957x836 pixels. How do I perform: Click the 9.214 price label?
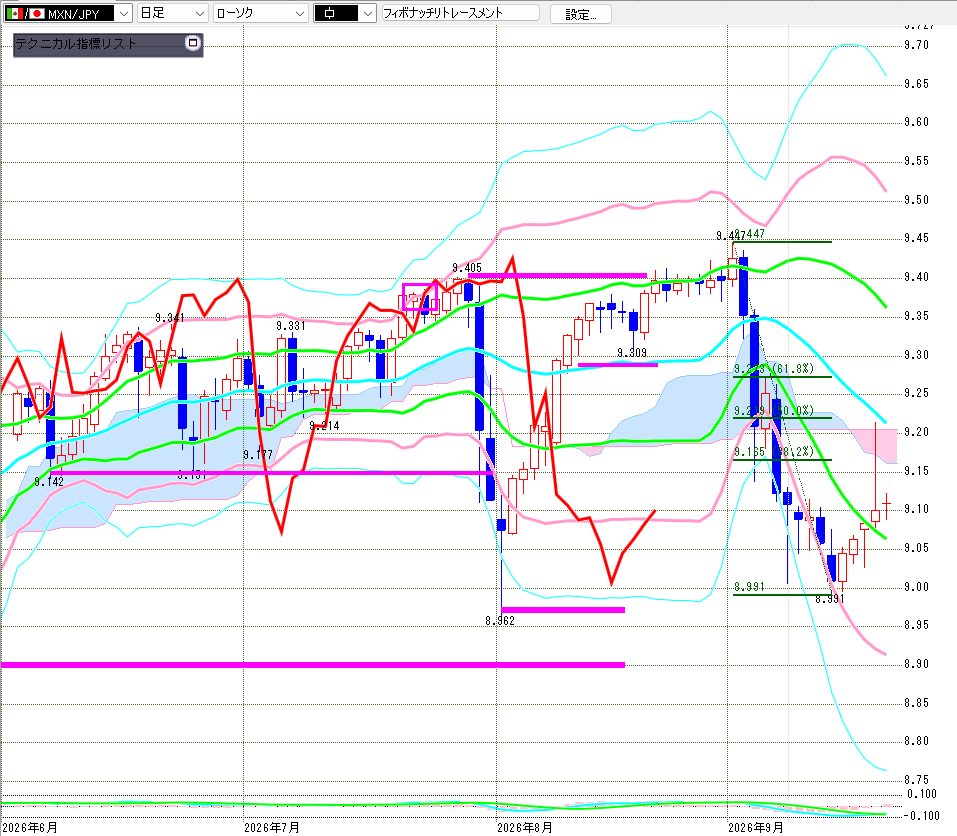pyautogui.click(x=324, y=426)
